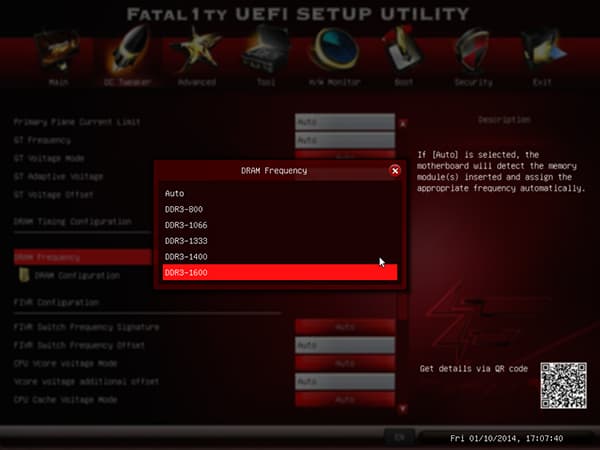Switch to the Advanced star icon

(196, 51)
